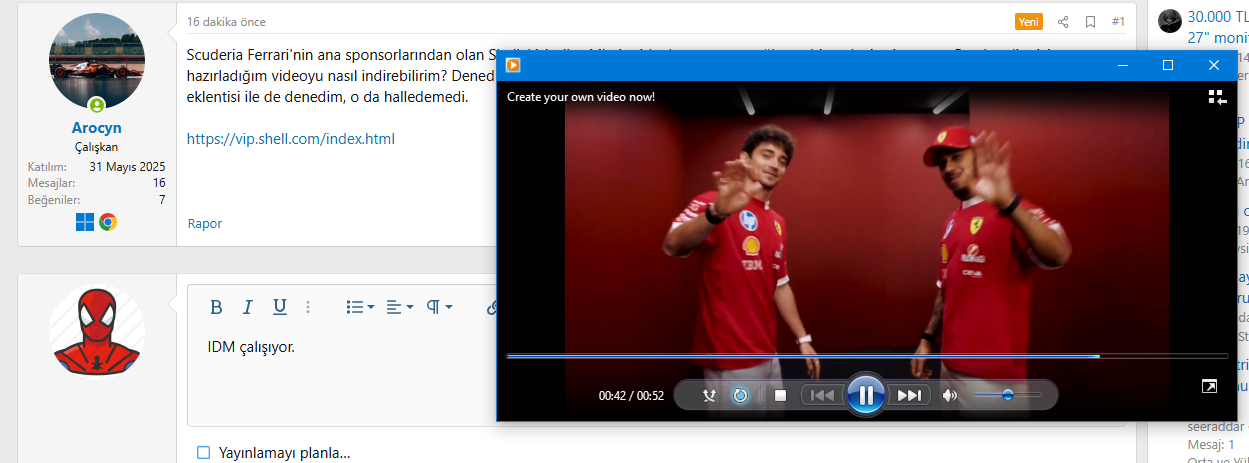Mute the media player volume
Screen dimensions: 1249x463
[x=949, y=395]
